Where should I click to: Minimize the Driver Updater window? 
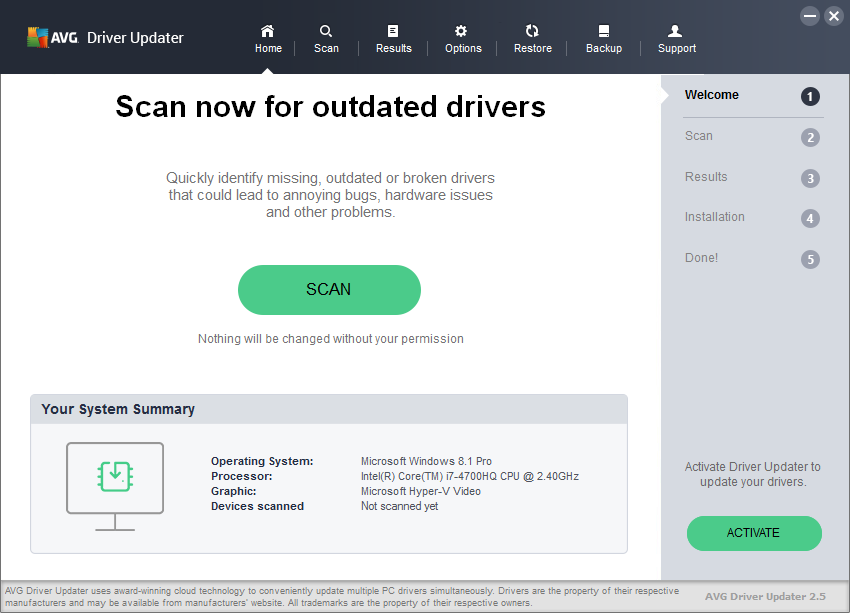[810, 16]
